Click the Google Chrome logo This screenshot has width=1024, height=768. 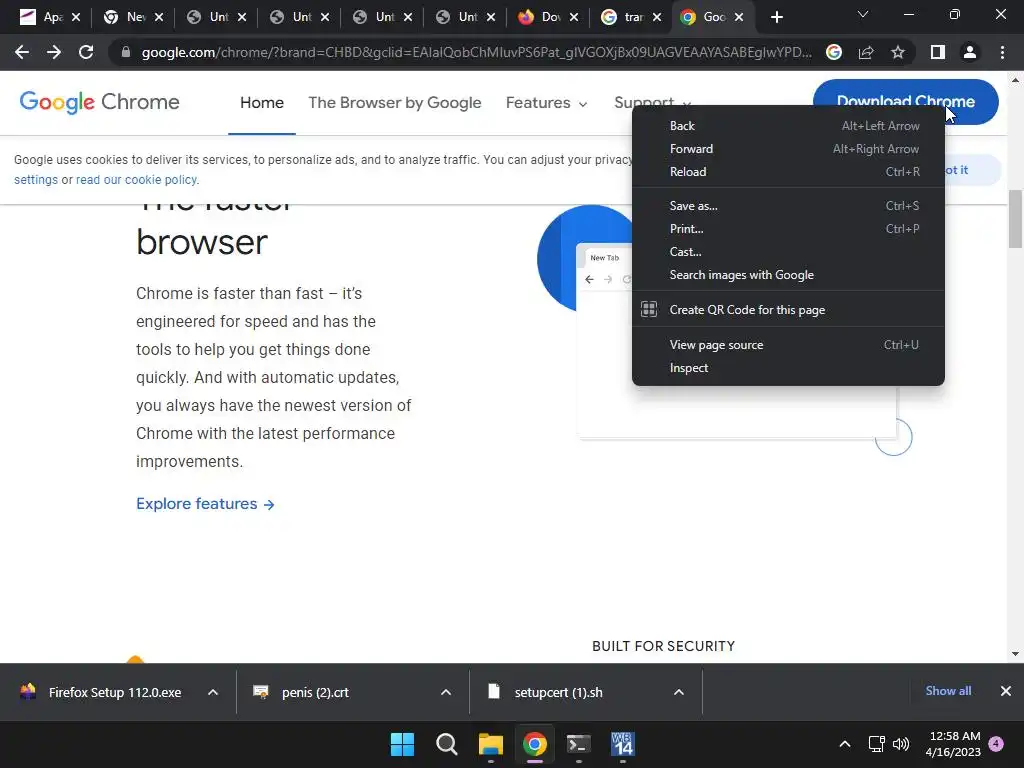[x=99, y=102]
